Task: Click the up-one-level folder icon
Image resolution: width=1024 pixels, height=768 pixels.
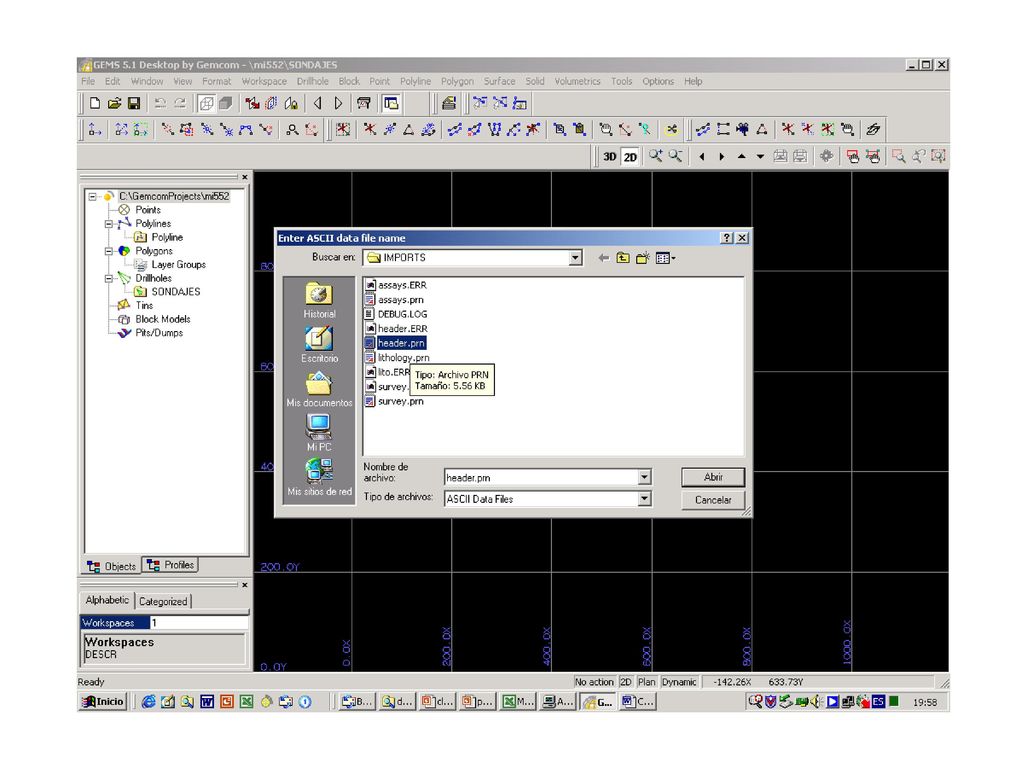Action: pyautogui.click(x=623, y=258)
